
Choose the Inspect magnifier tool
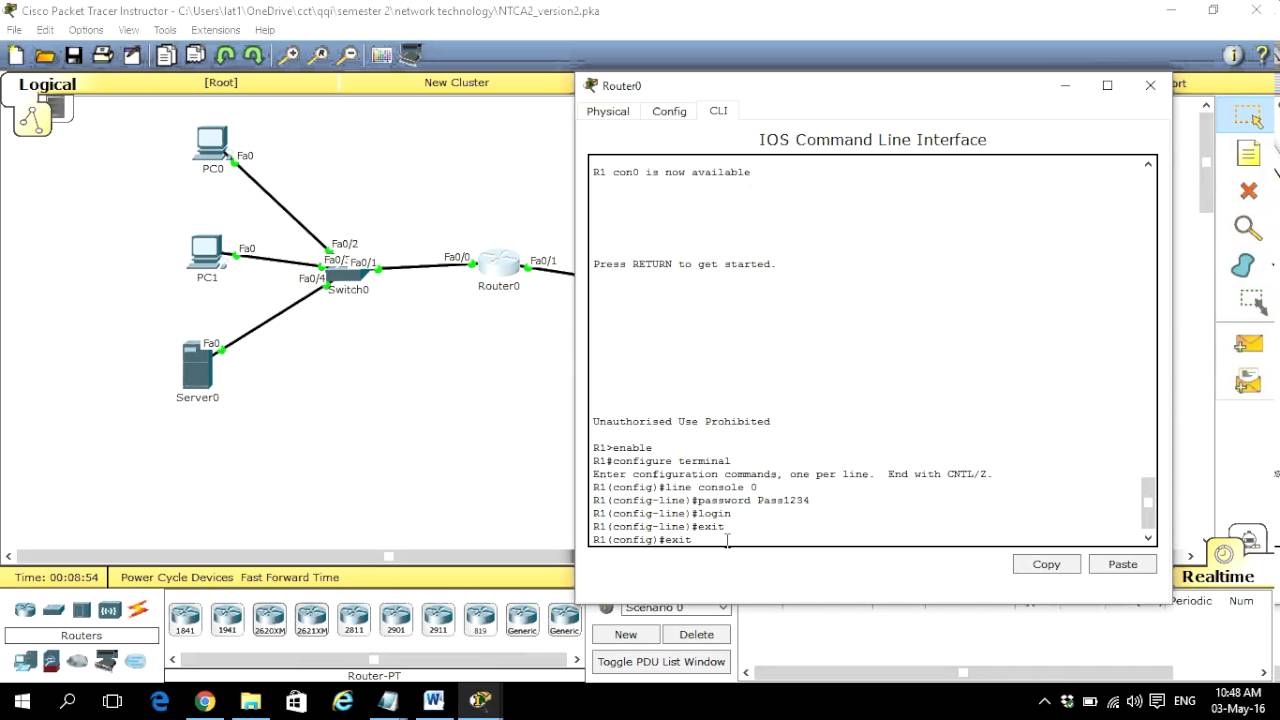pos(1248,228)
